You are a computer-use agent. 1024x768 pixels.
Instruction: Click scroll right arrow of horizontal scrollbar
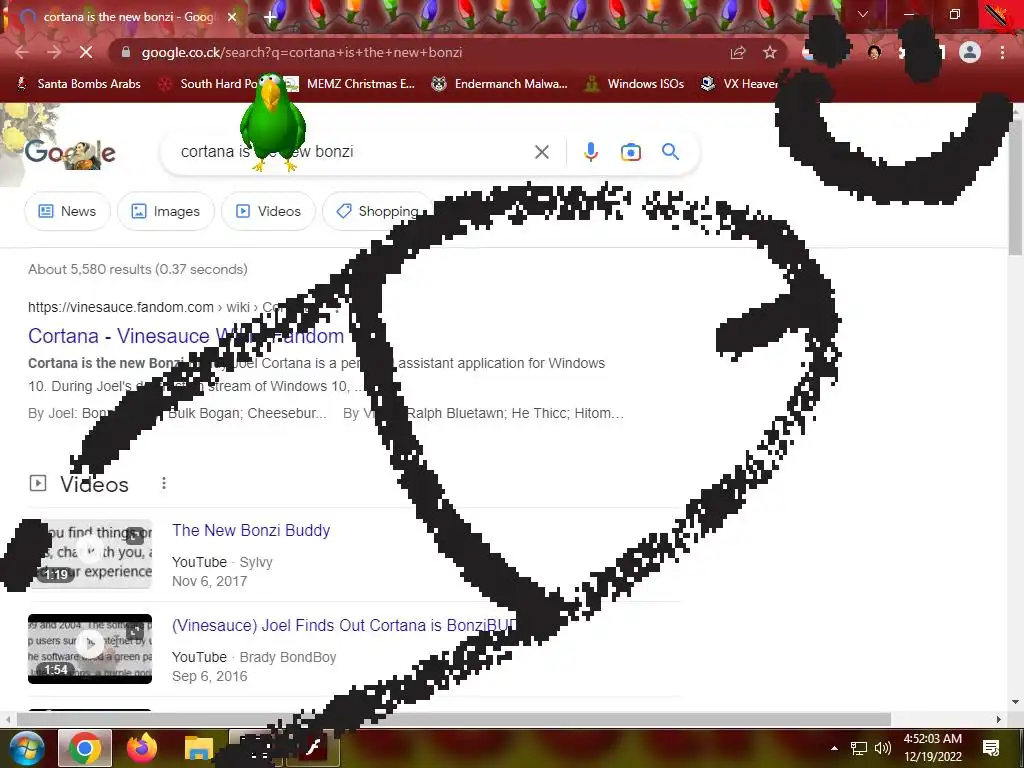[x=999, y=719]
